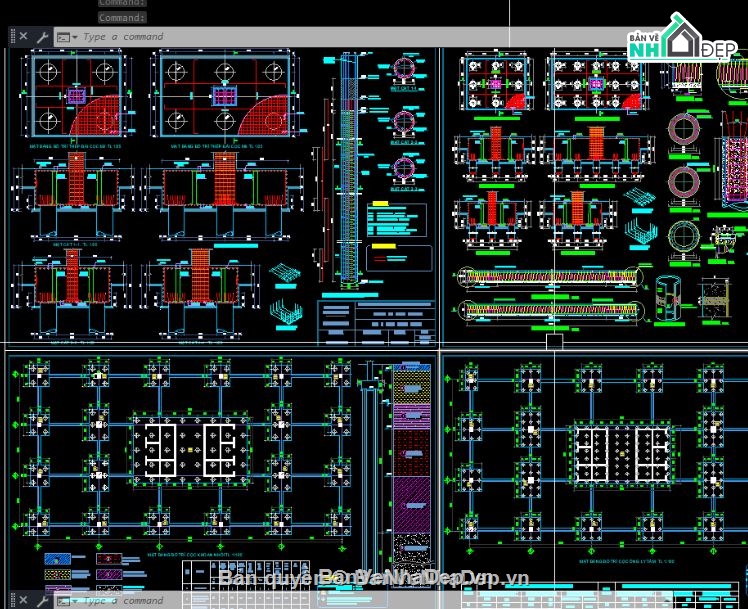Viewport: 748px width, 609px height.
Task: Expand the dropdown arrow beside top command icon
Action: coord(75,37)
